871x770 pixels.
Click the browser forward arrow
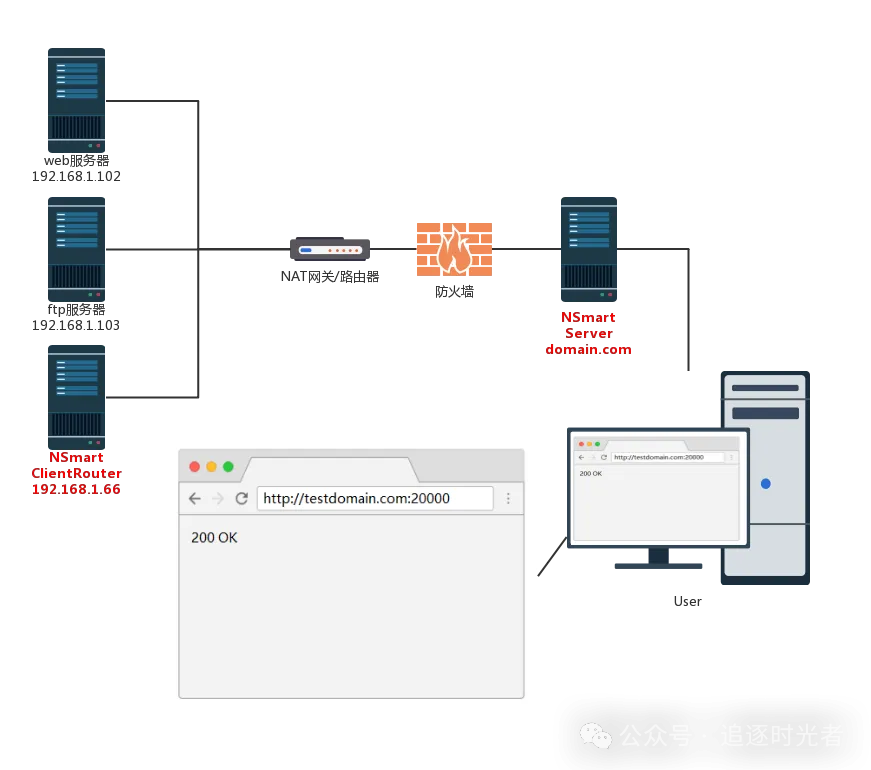[x=218, y=498]
